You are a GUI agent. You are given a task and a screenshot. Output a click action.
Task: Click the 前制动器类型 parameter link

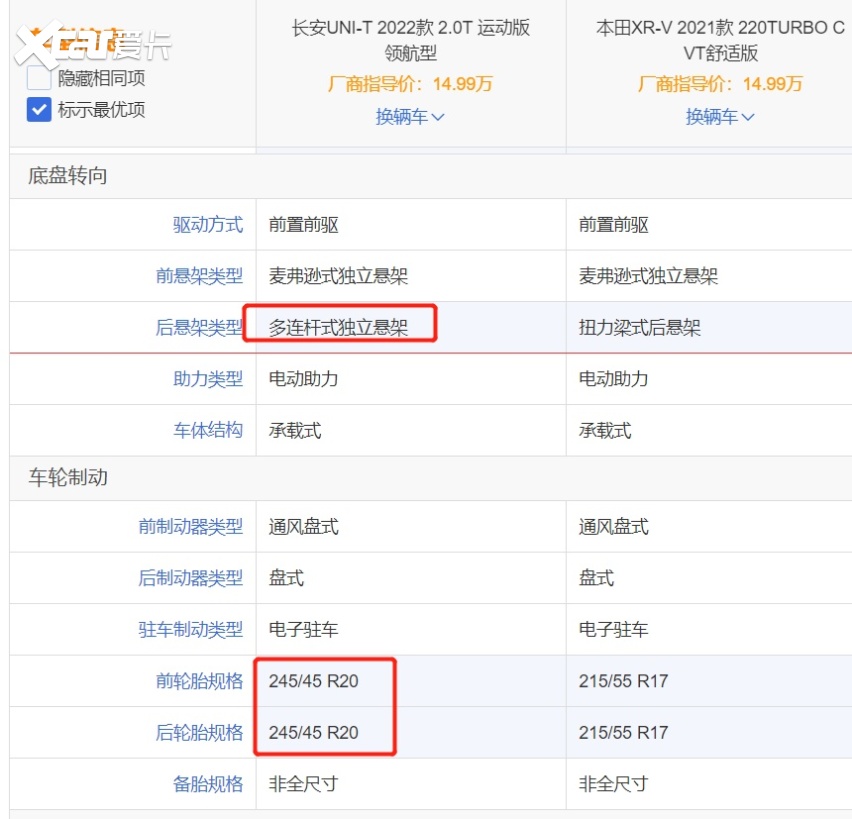tap(190, 526)
